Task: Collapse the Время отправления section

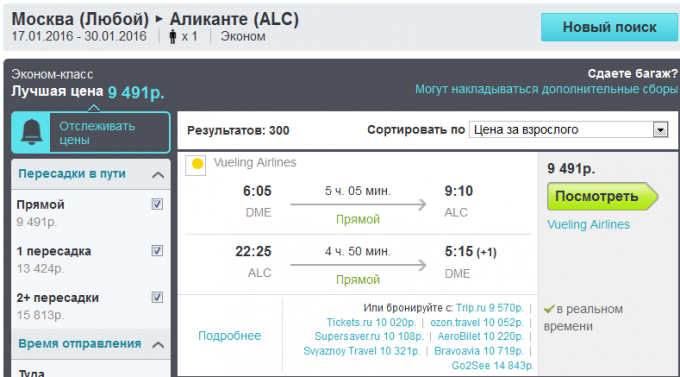Action: (158, 345)
